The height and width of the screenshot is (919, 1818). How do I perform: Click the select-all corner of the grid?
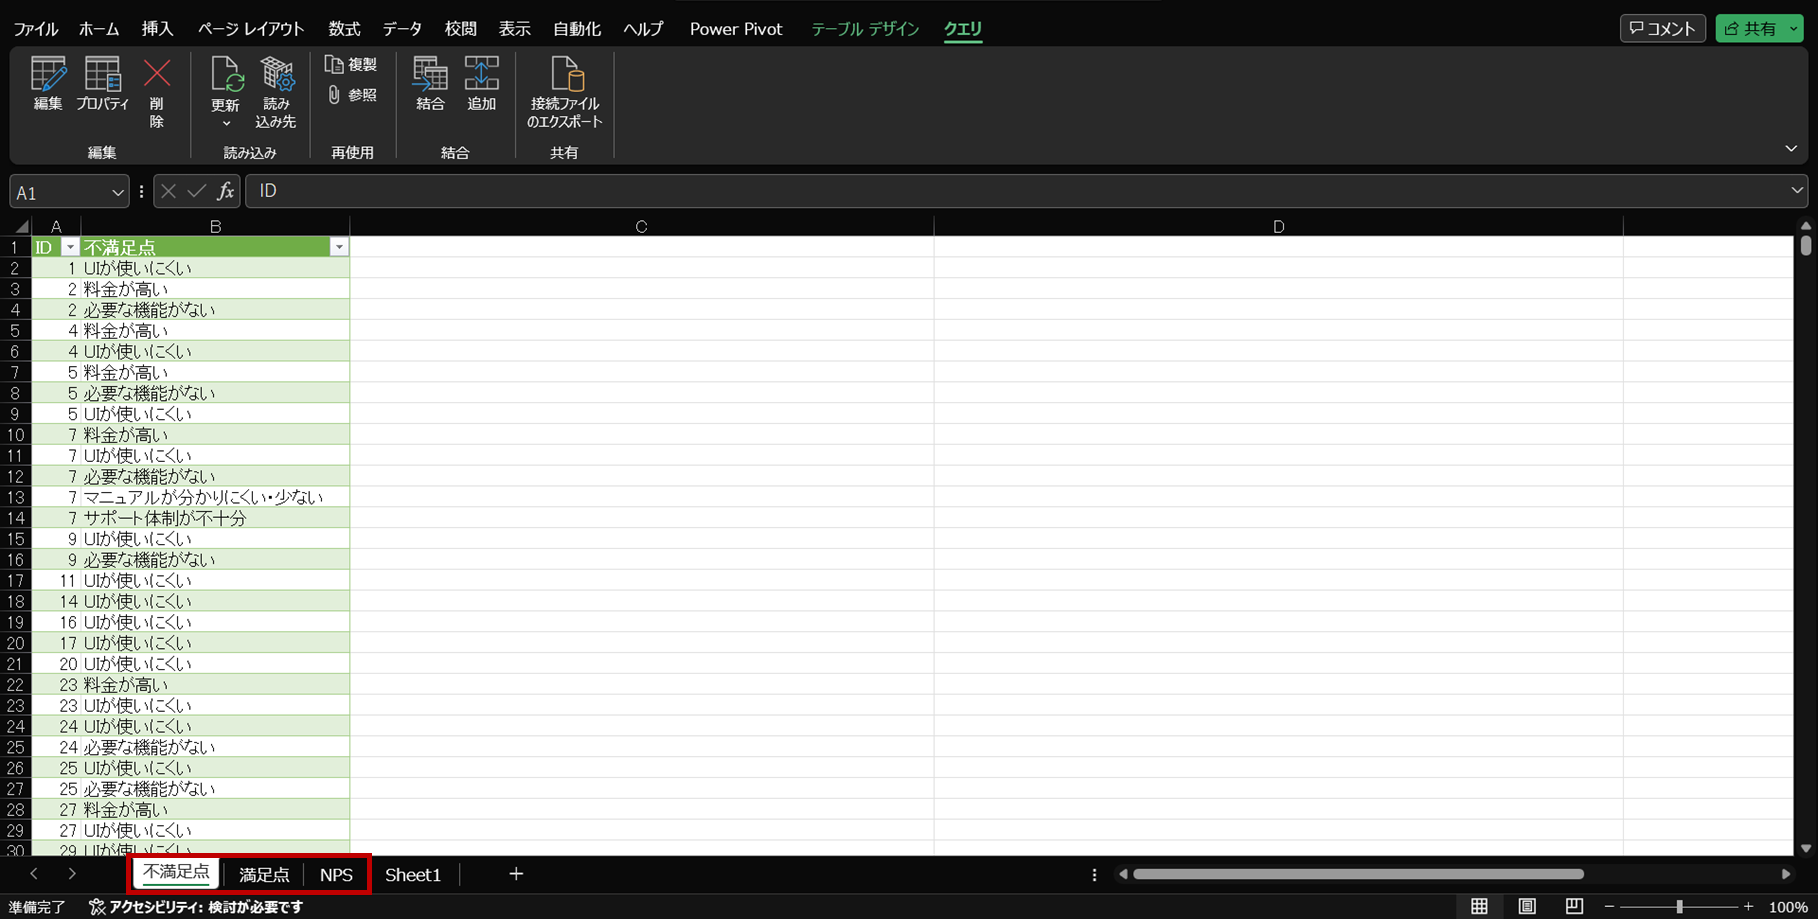coord(21,227)
